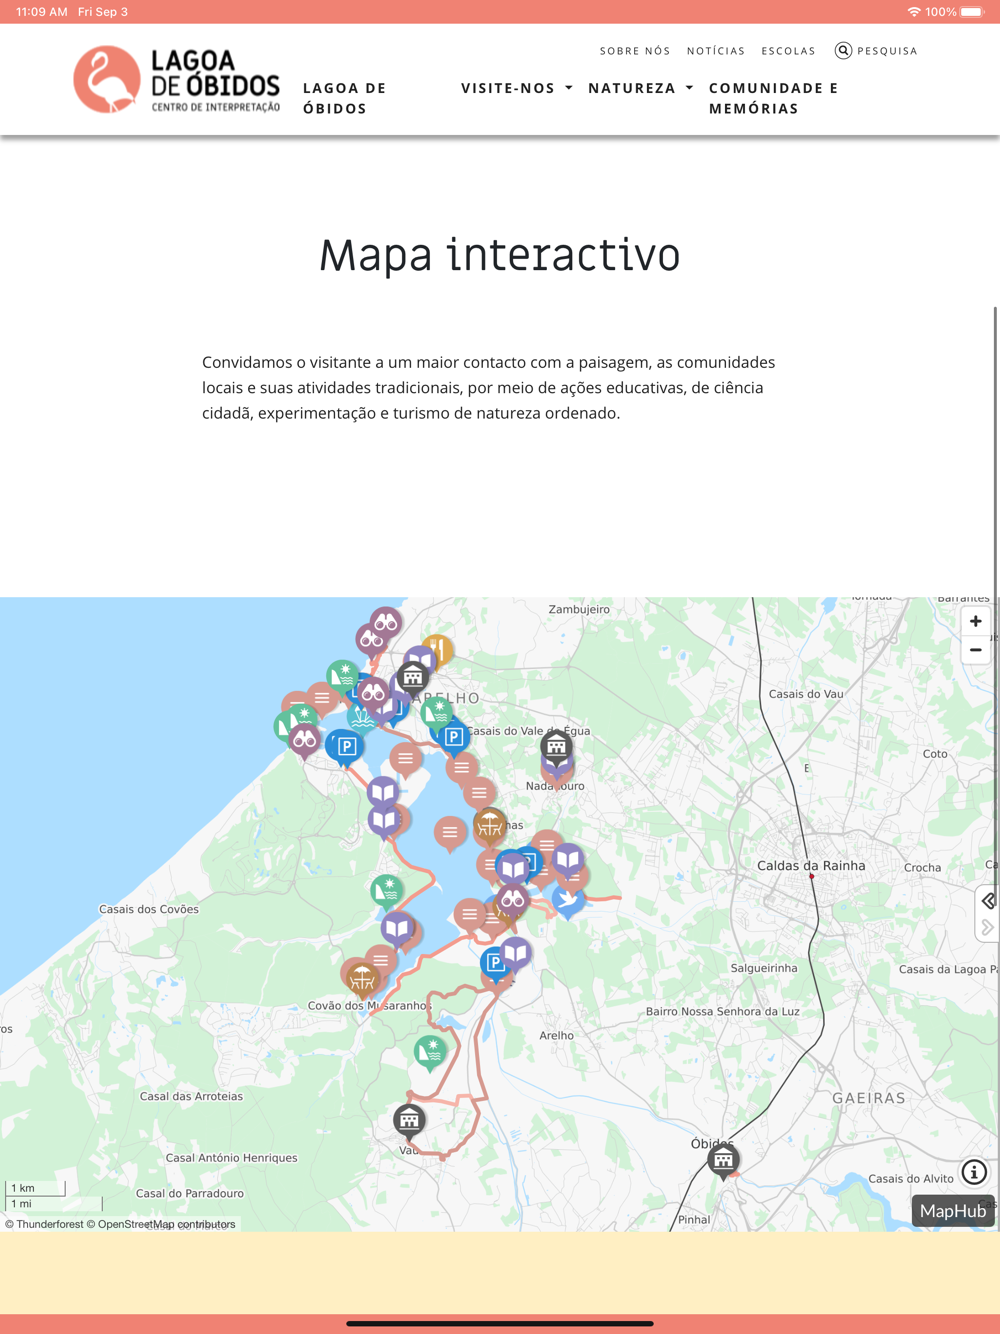The width and height of the screenshot is (1000, 1334).
Task: Select the teal fountain waves marker
Action: [361, 718]
